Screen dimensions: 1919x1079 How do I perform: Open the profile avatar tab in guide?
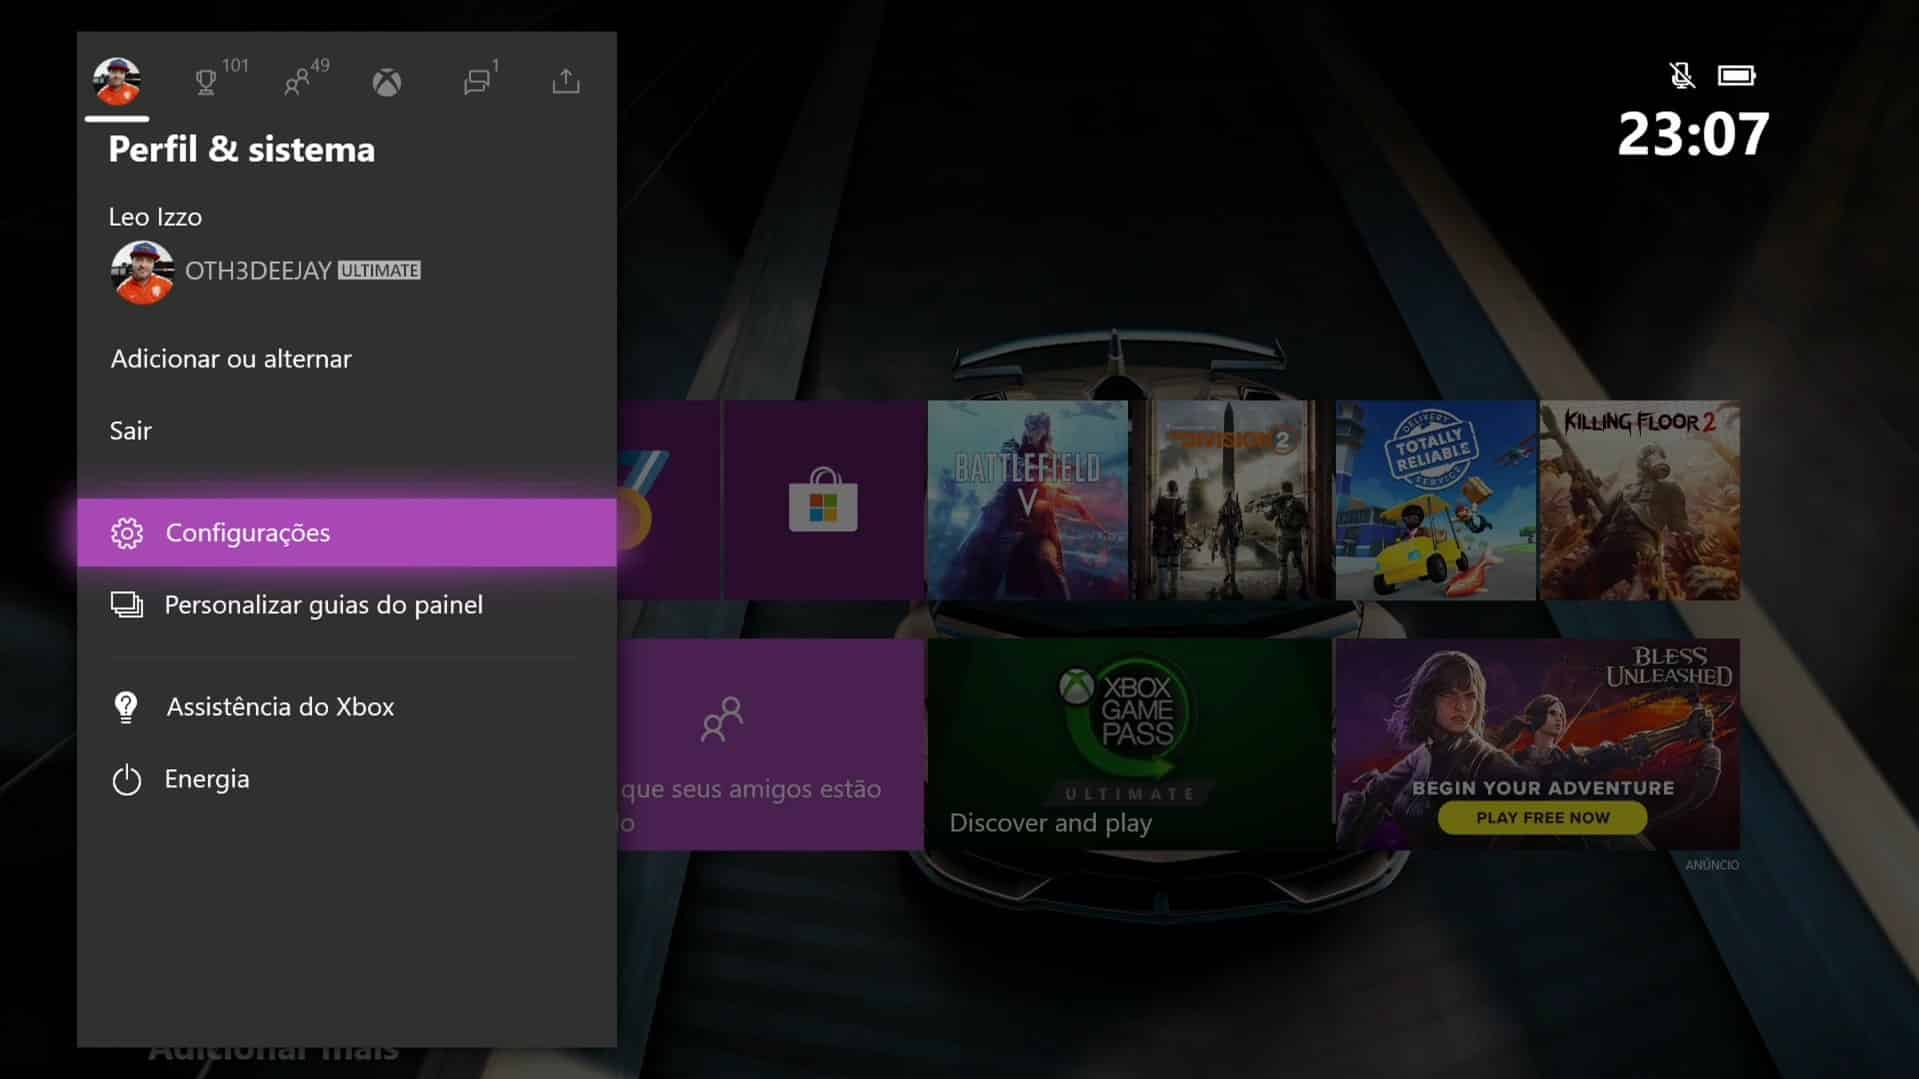(117, 81)
